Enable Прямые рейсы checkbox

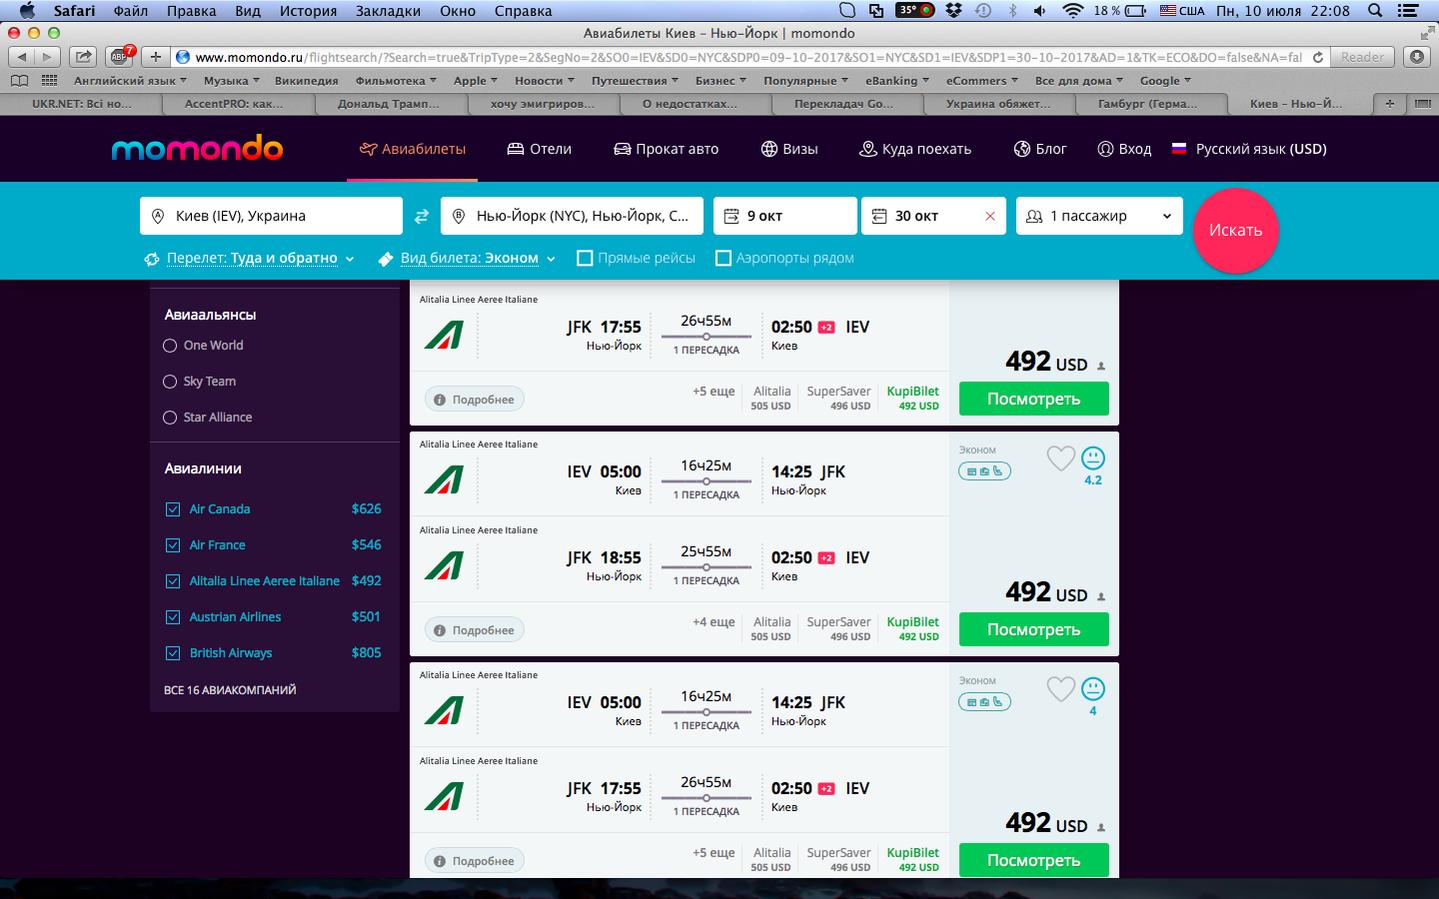pos(585,258)
